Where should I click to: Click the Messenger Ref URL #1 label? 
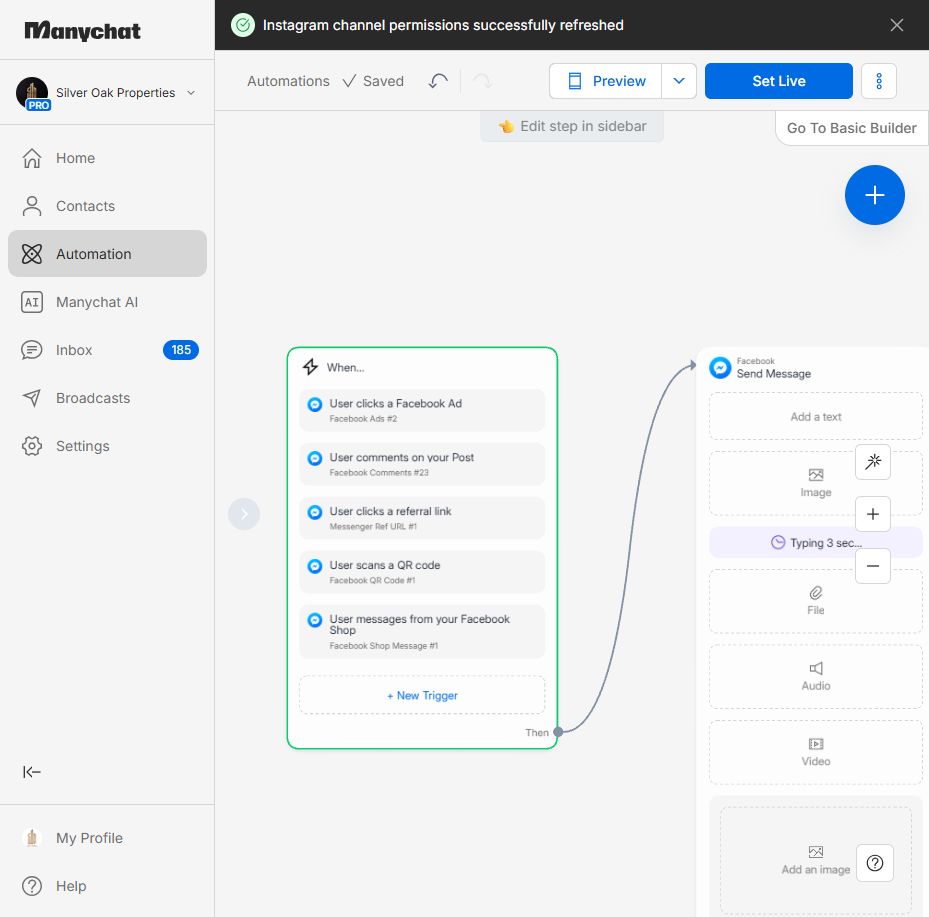[373, 527]
